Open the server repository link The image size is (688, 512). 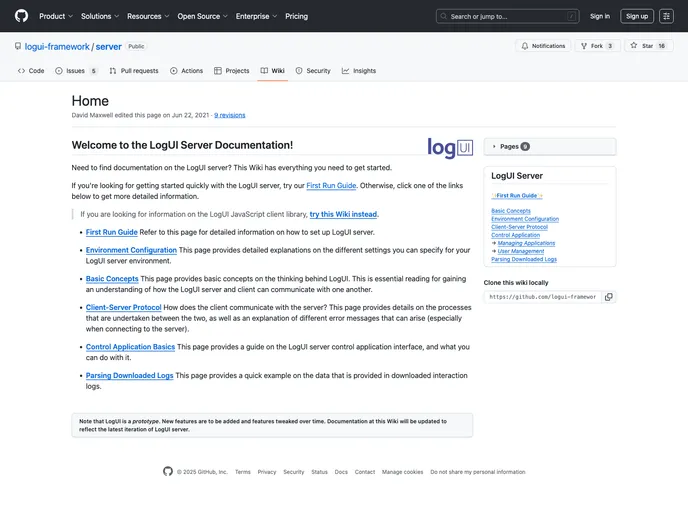108,47
